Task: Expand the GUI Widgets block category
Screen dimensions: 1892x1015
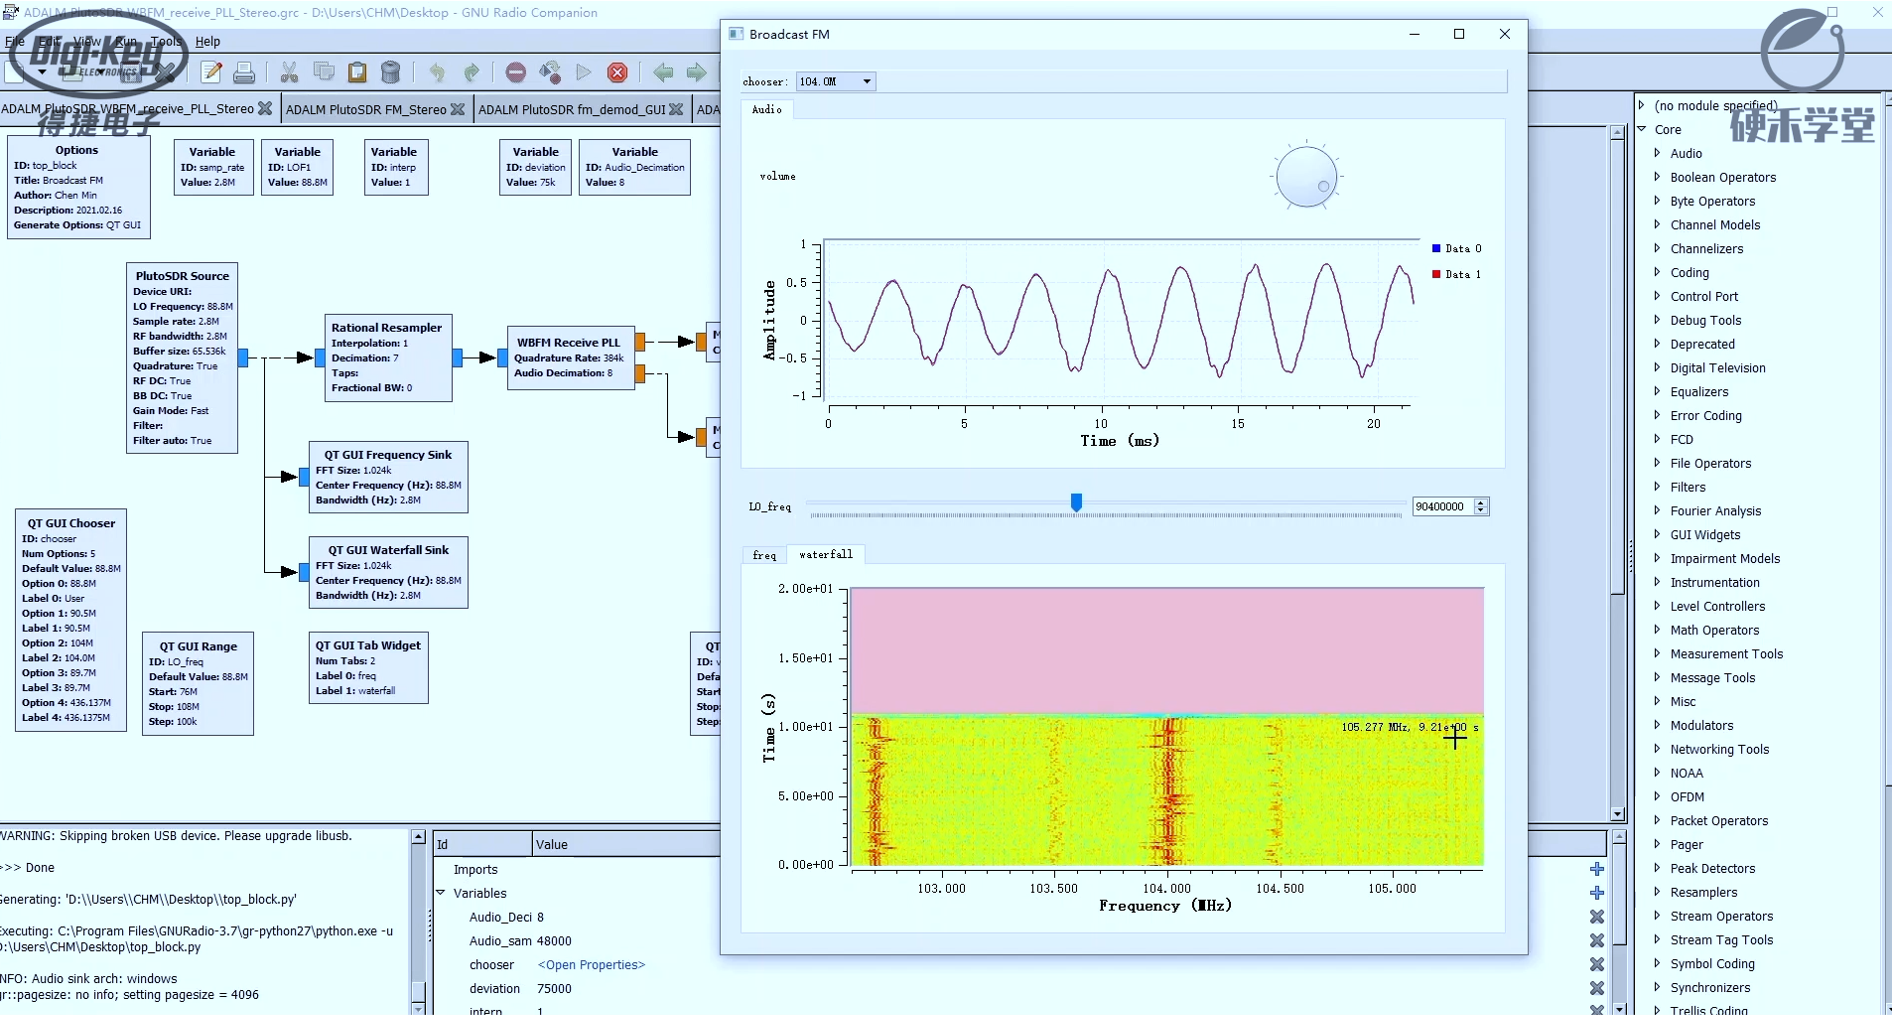Action: tap(1658, 535)
